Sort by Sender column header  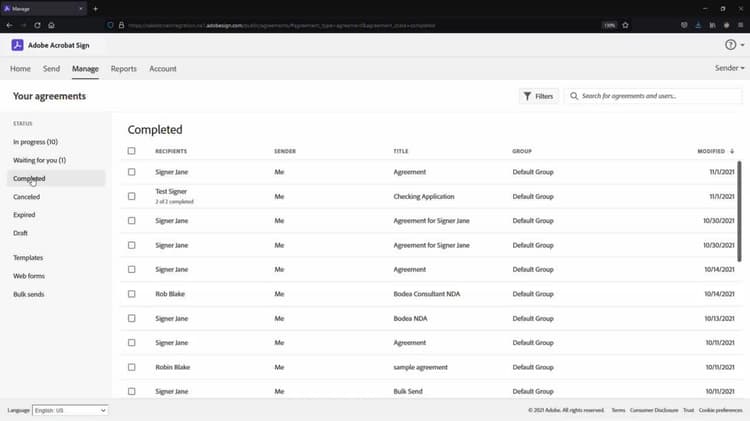285,151
